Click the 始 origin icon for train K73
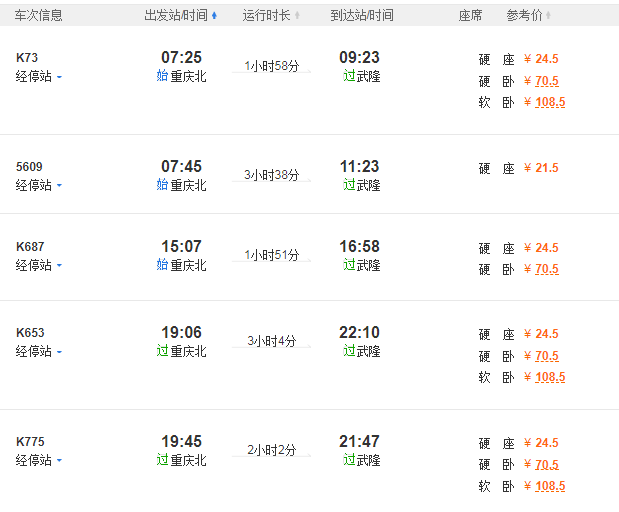Screen dimensions: 619x512 [162, 76]
